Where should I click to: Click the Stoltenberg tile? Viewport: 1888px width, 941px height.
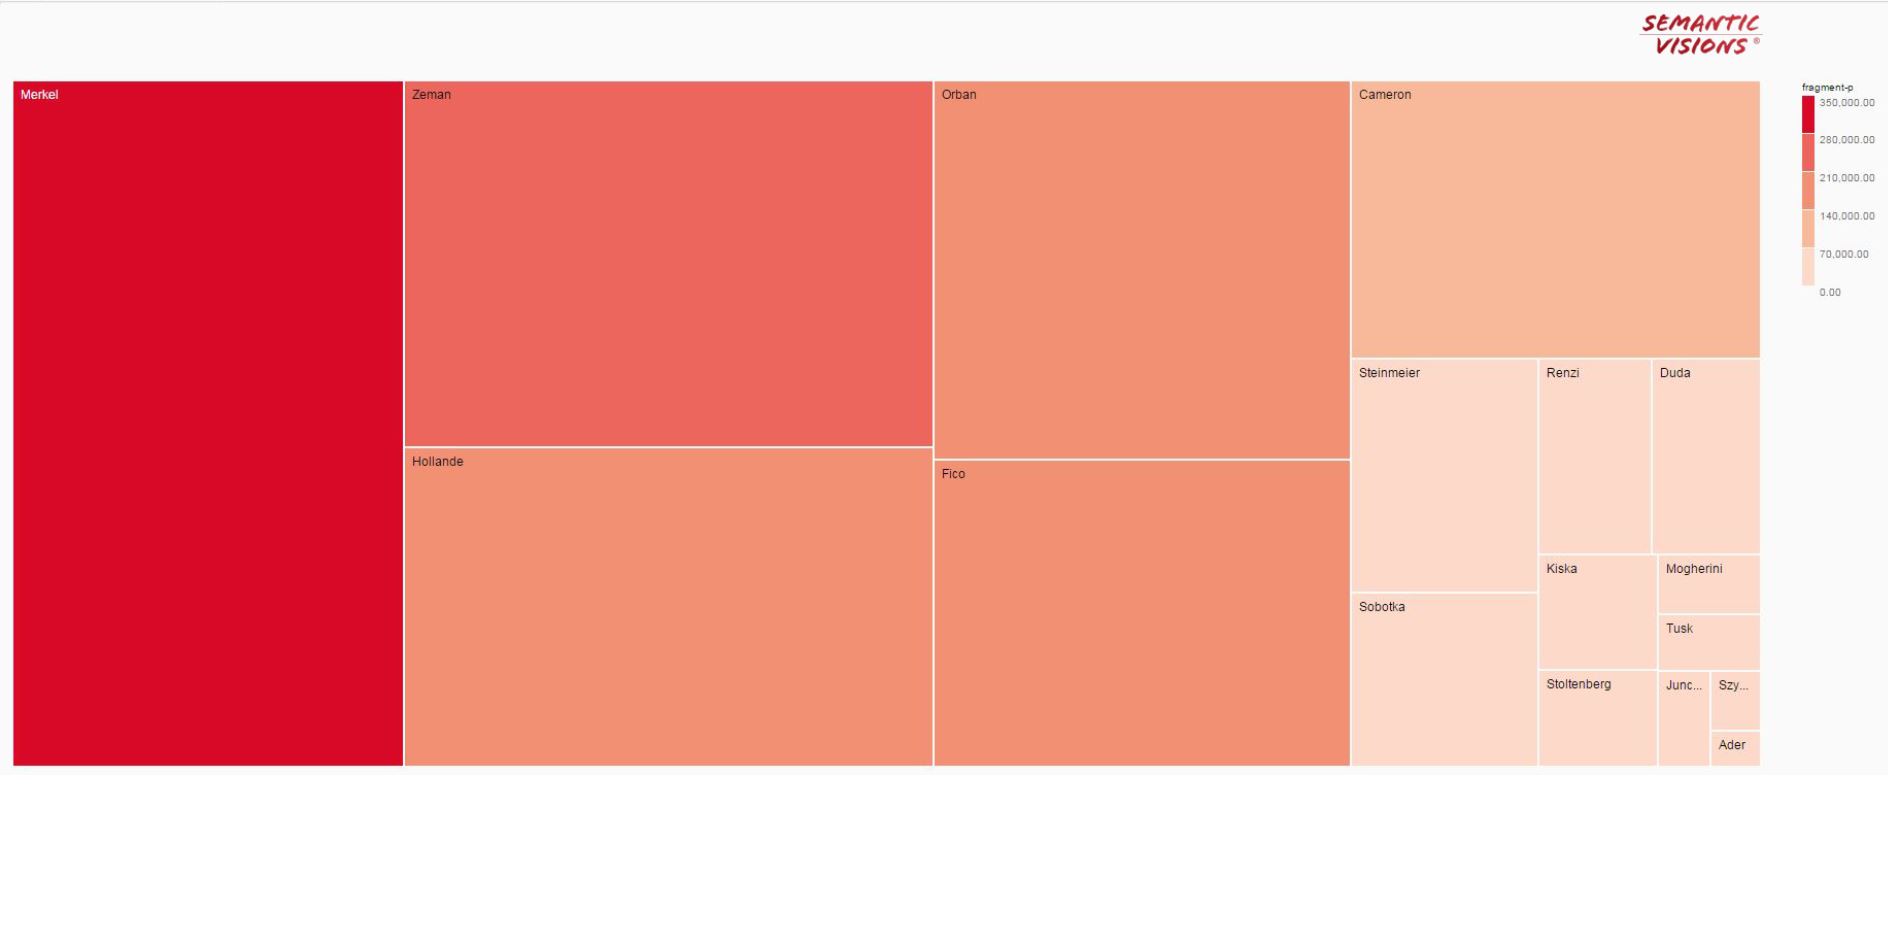tap(1597, 718)
